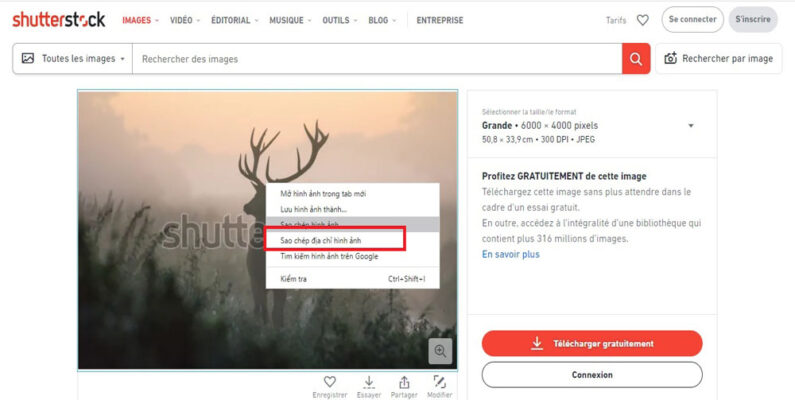Image resolution: width=795 pixels, height=400 pixels.
Task: Expand the Toutes les images dropdown
Action: click(x=73, y=59)
